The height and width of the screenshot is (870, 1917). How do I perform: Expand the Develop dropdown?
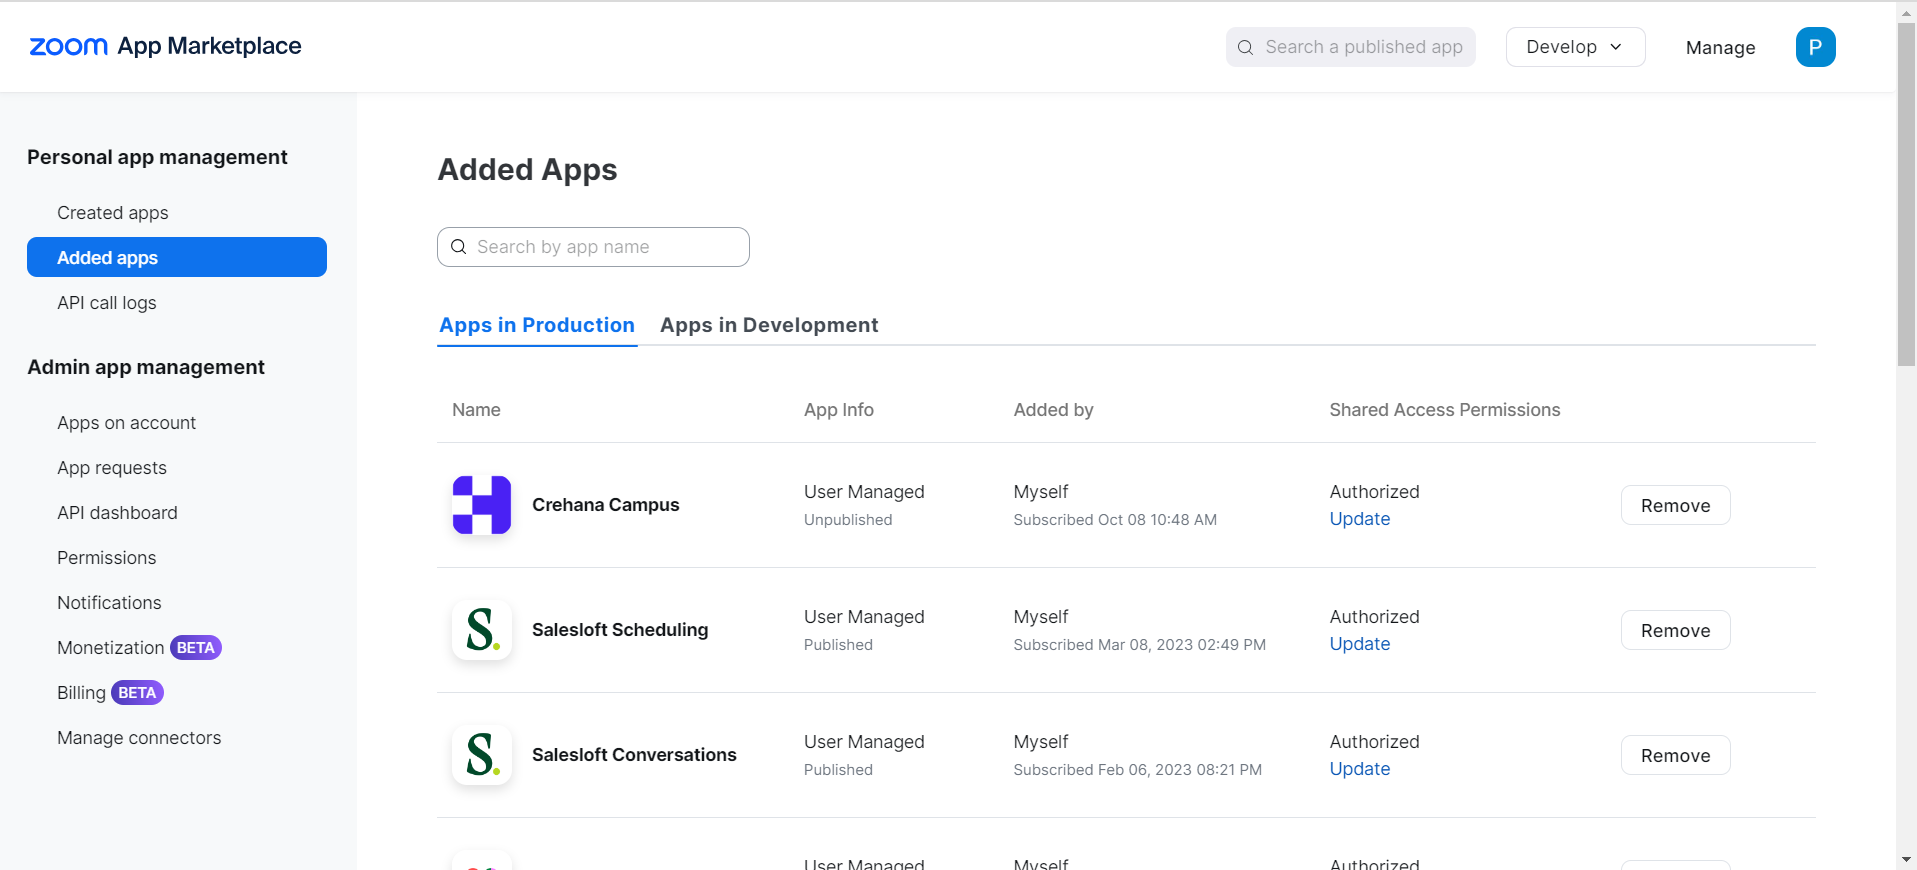pyautogui.click(x=1575, y=47)
